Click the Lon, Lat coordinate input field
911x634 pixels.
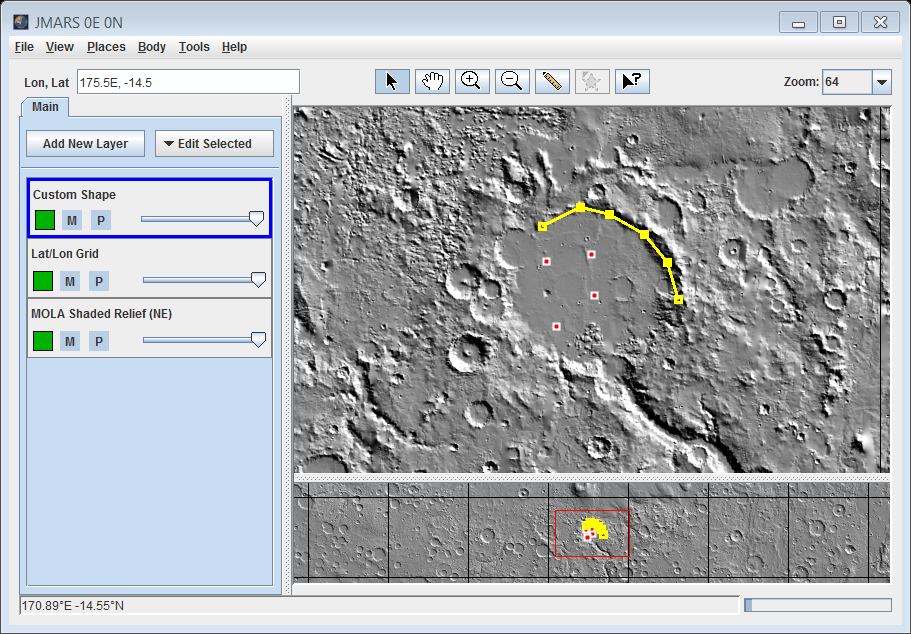(x=188, y=82)
